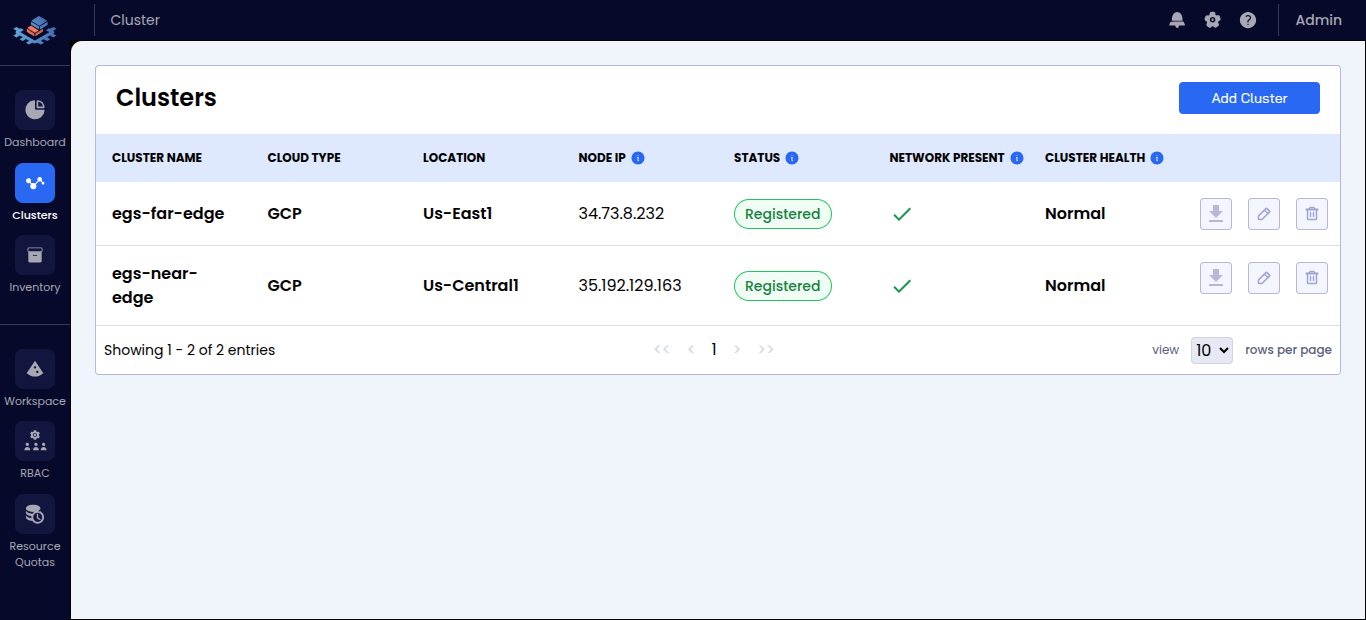Click the Cluster Health info icon
1366x620 pixels.
[1157, 158]
